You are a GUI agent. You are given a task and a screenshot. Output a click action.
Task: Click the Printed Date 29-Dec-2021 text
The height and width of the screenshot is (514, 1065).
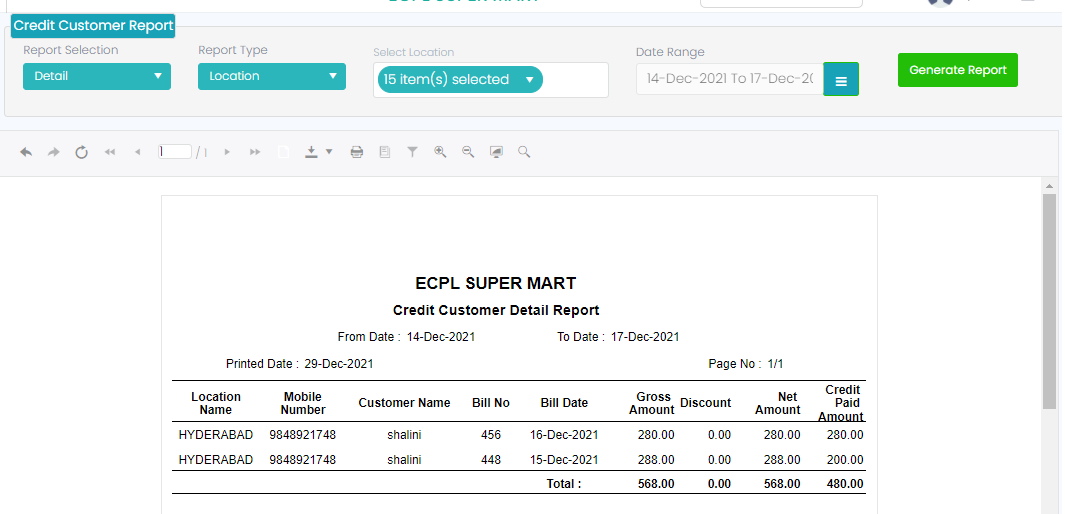(300, 364)
